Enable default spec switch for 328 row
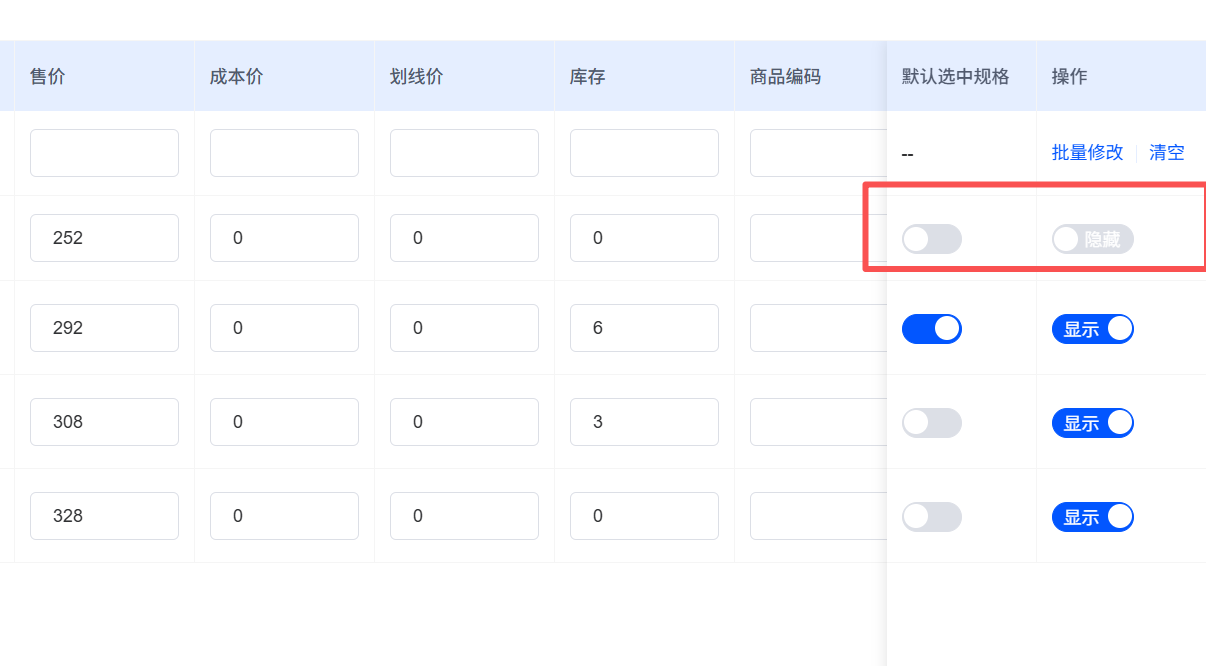 [931, 517]
